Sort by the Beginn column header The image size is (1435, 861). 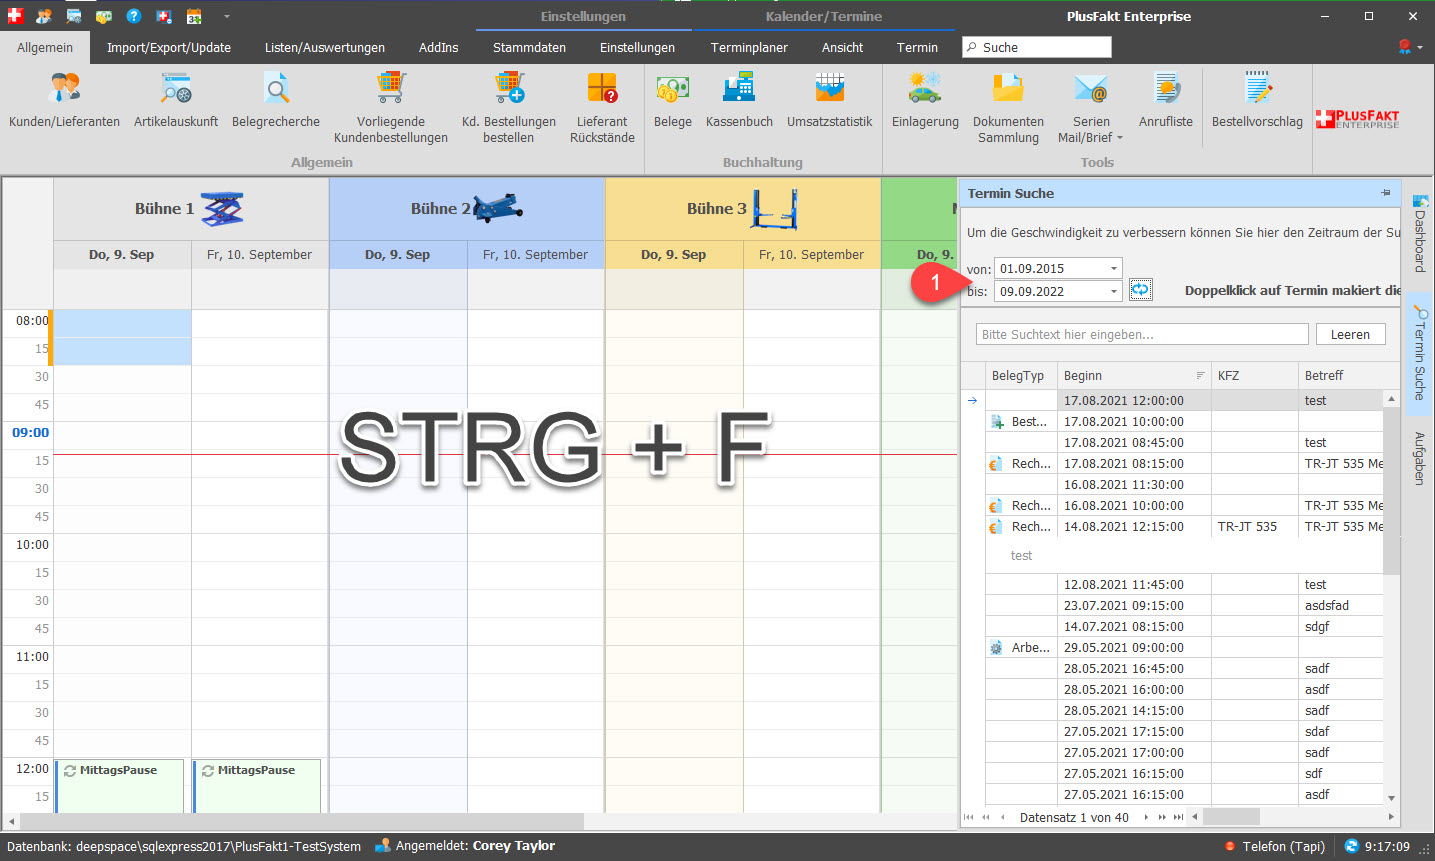[1134, 375]
